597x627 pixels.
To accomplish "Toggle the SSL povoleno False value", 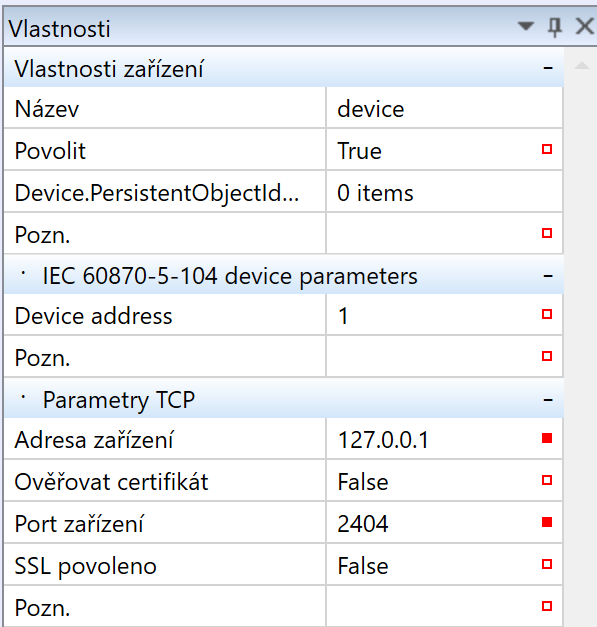I will click(x=432, y=566).
